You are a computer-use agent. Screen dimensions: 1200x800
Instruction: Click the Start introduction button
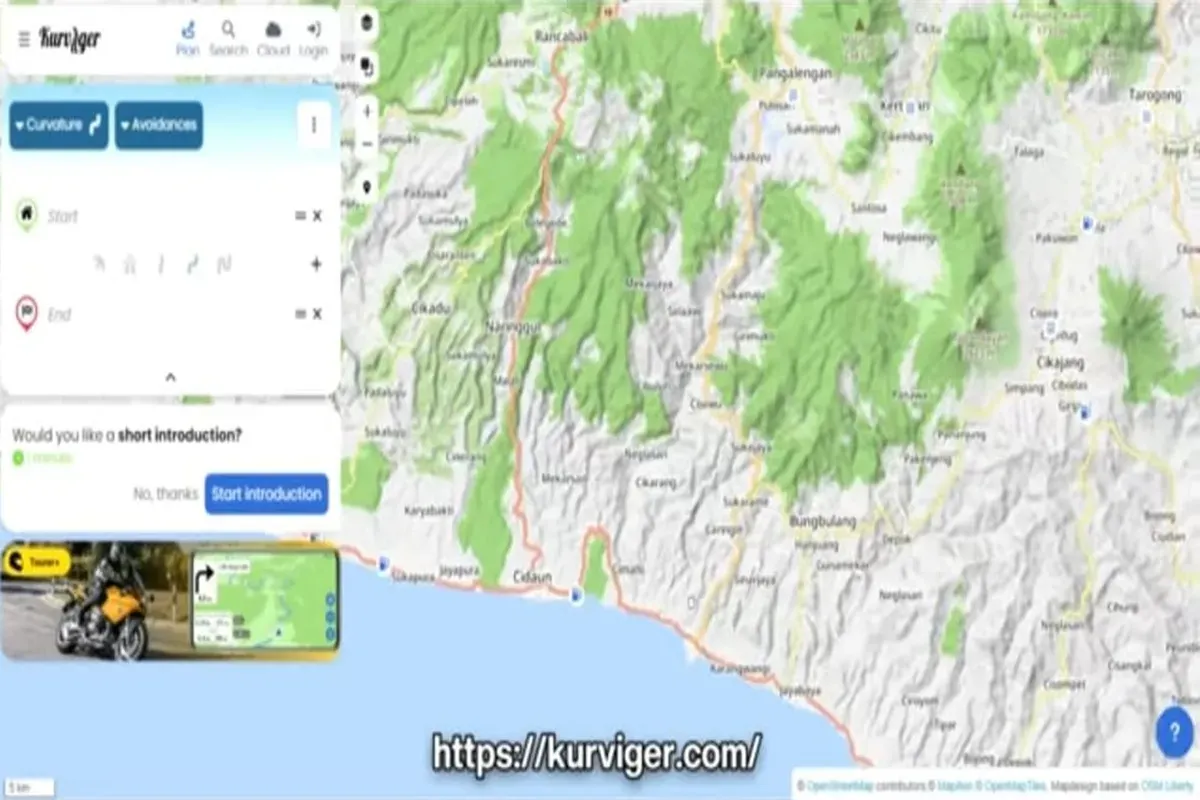pyautogui.click(x=267, y=494)
